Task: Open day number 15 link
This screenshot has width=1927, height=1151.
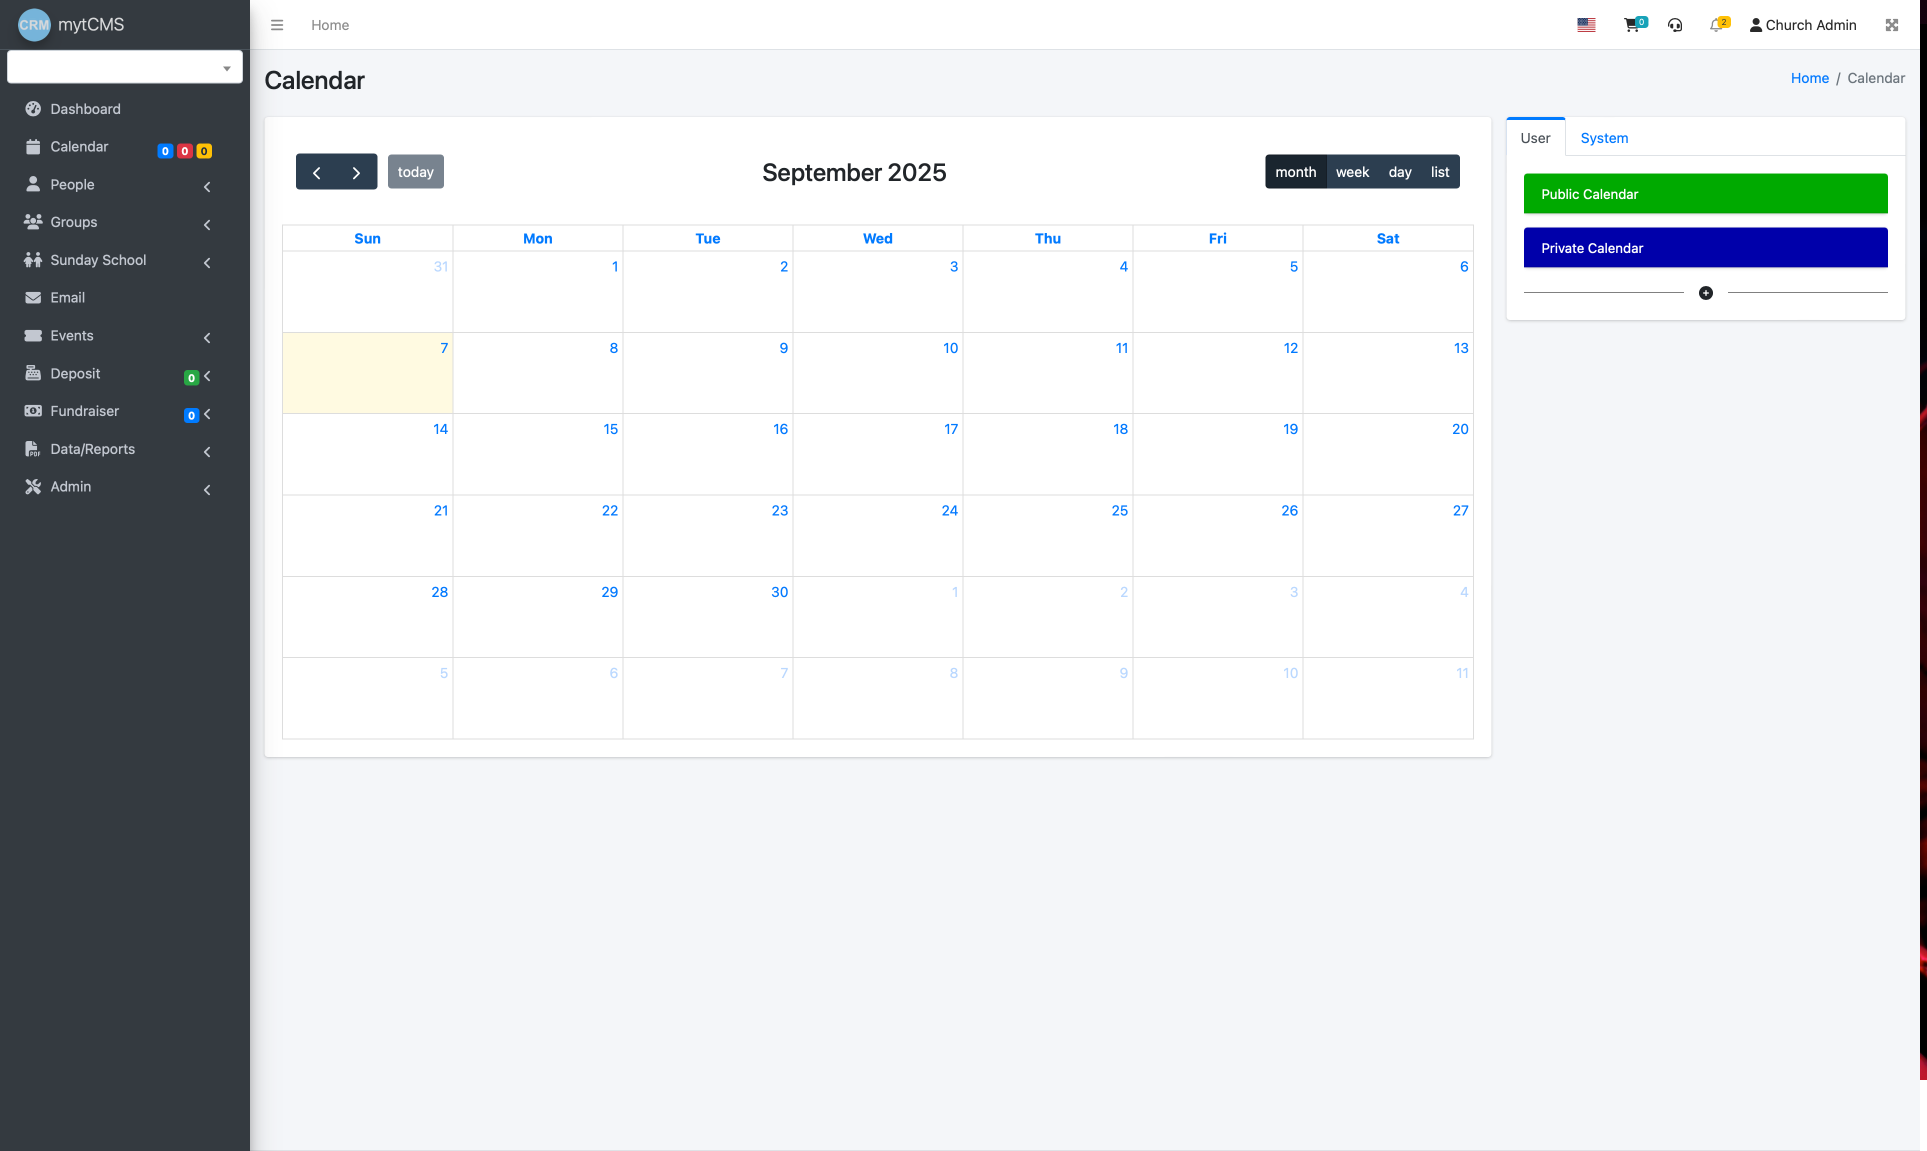Action: click(610, 429)
